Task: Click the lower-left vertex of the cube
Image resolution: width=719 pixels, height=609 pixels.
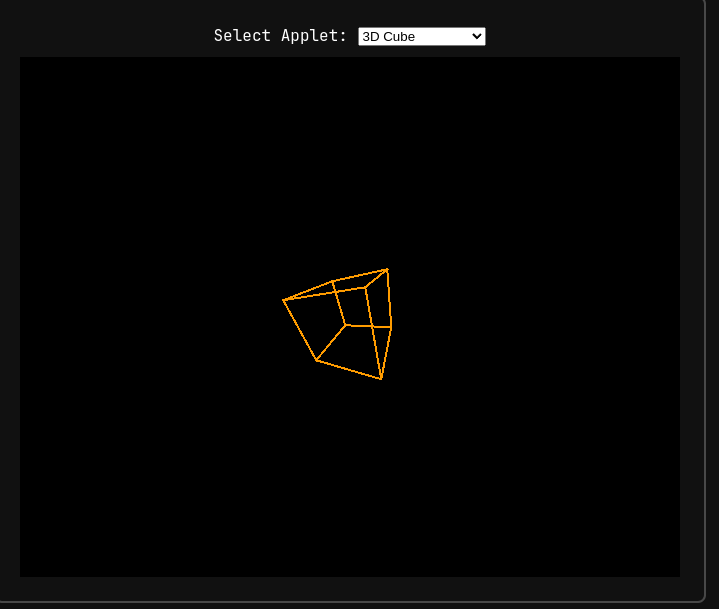Action: [317, 360]
